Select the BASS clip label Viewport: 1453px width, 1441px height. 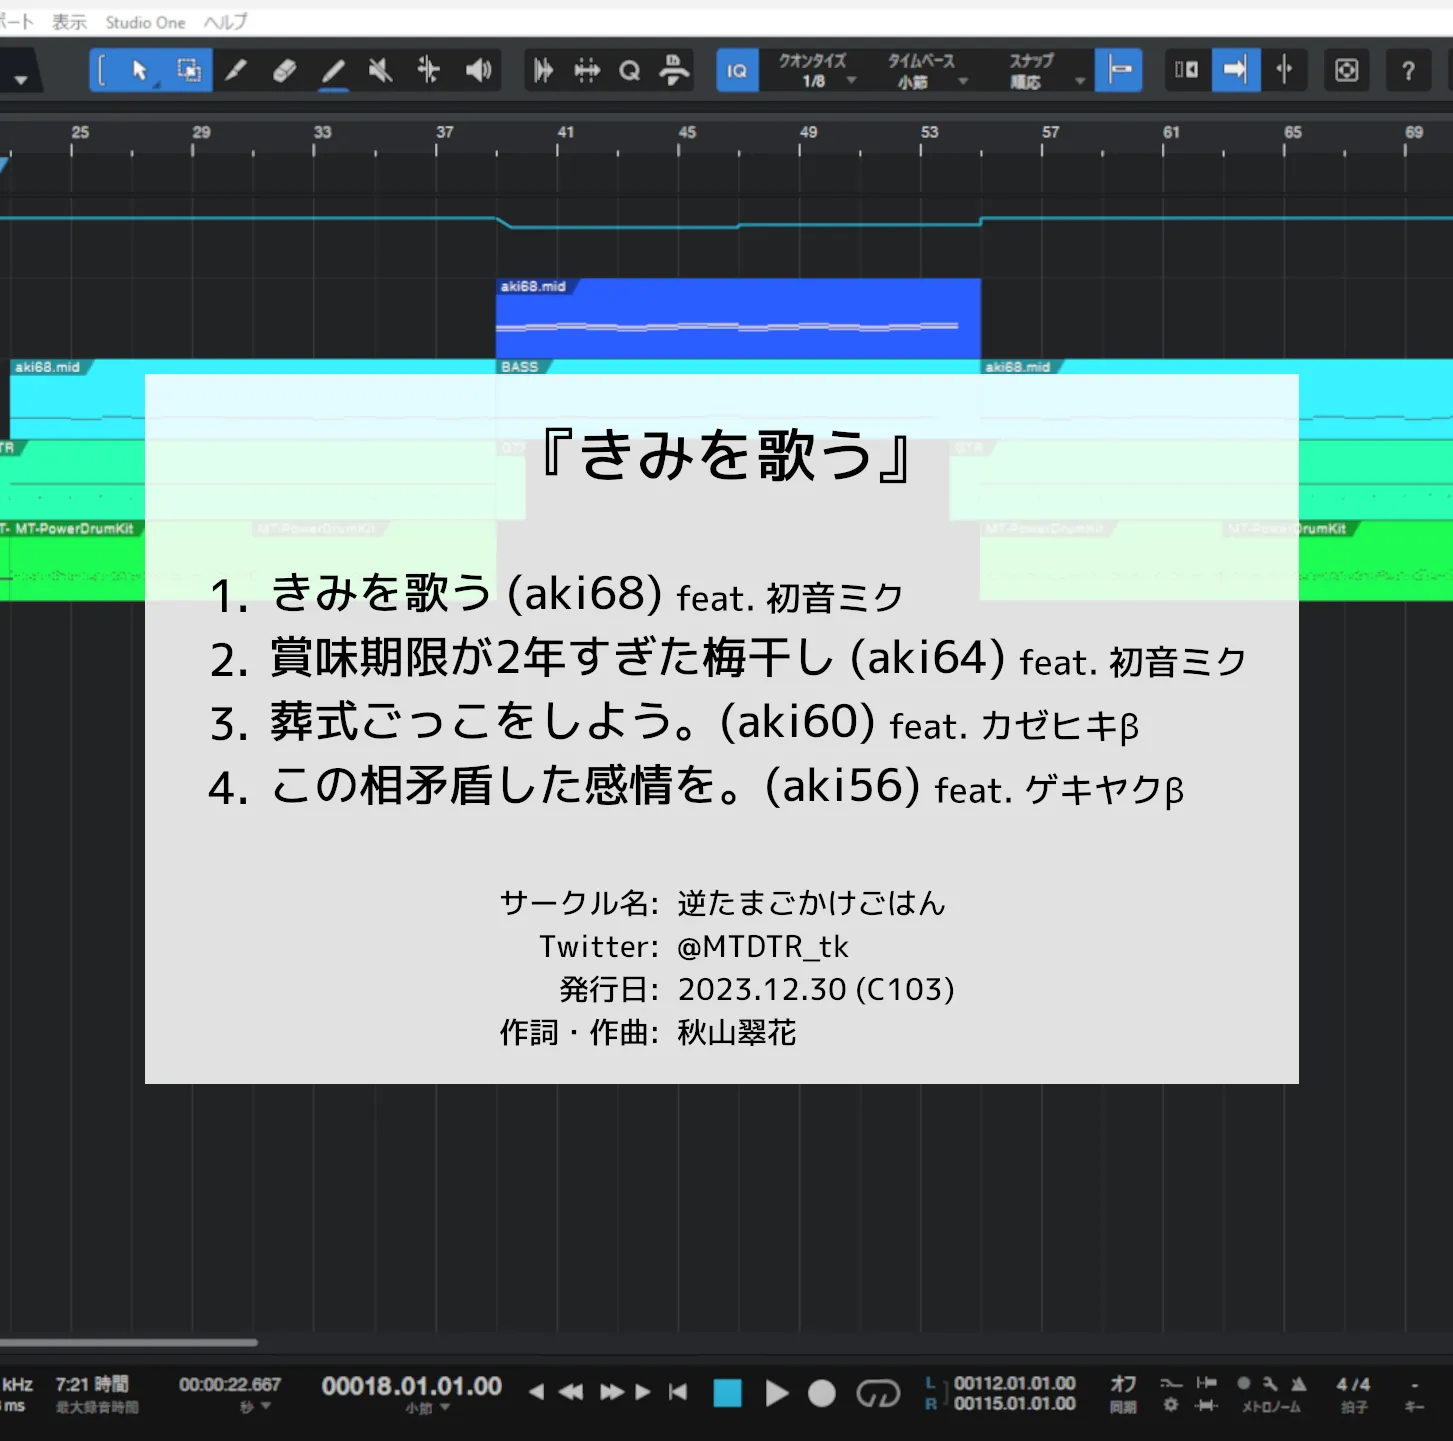pos(520,367)
